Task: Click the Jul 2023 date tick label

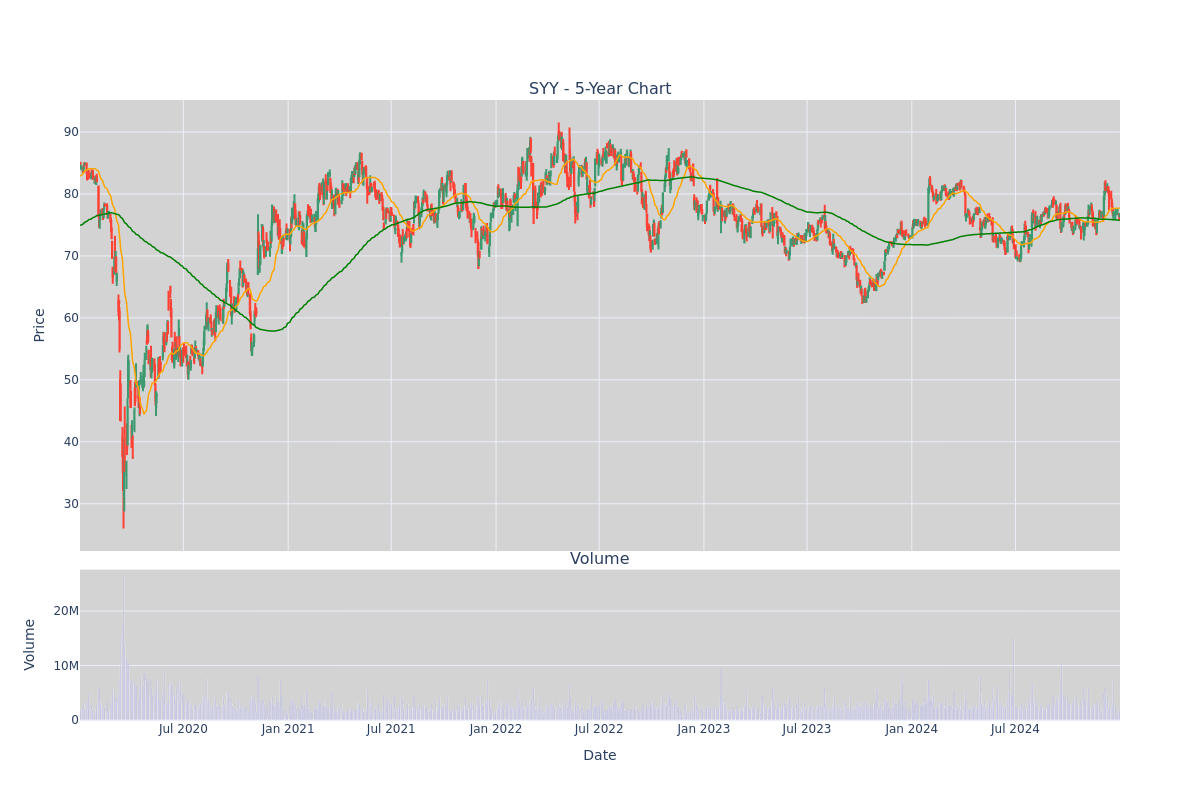Action: pyautogui.click(x=807, y=729)
